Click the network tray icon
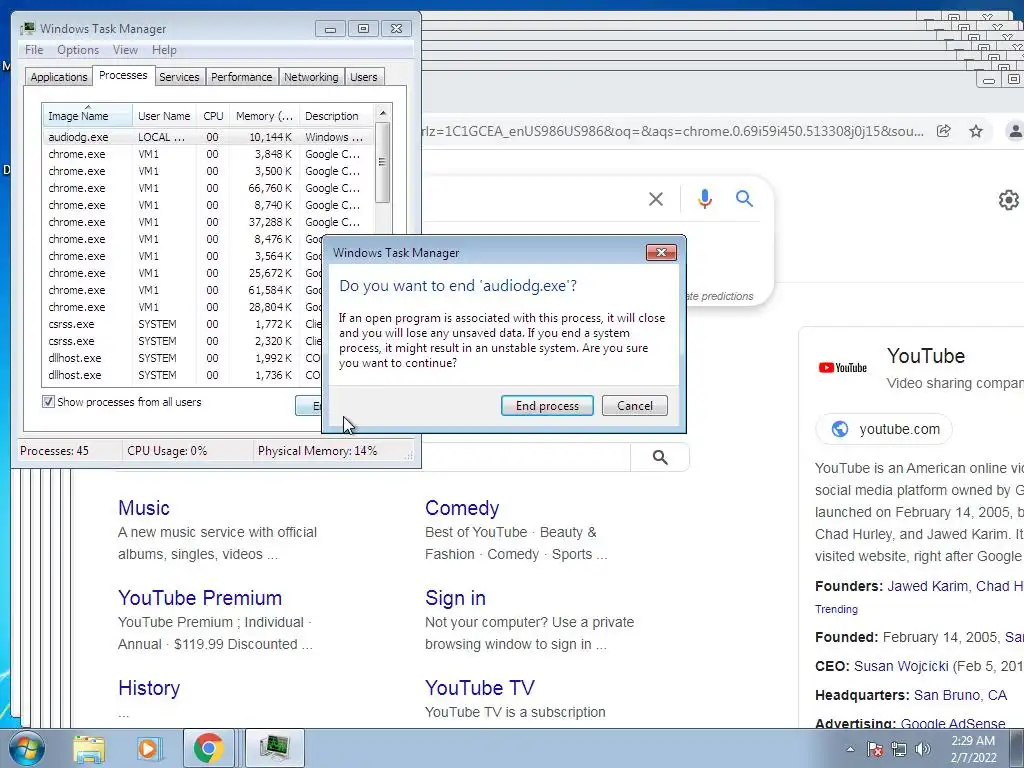This screenshot has height=768, width=1024. point(899,749)
